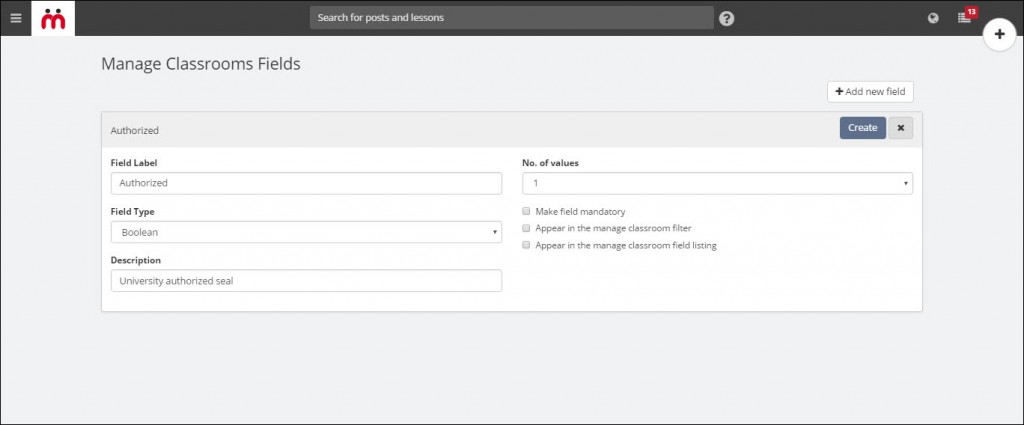Click the round plus compose button

click(999, 35)
